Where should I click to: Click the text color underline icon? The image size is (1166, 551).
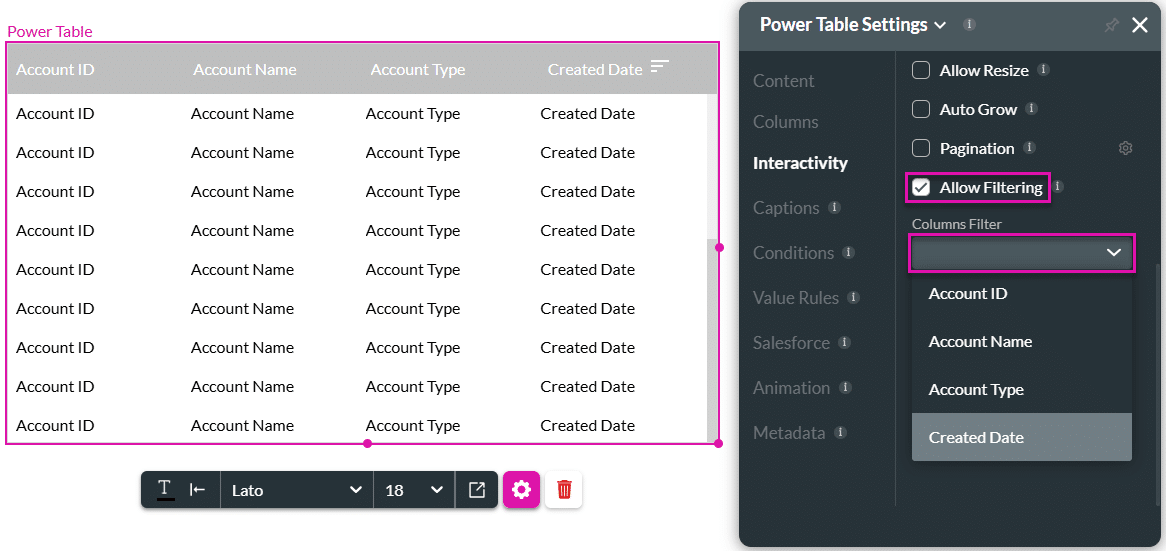pos(165,490)
